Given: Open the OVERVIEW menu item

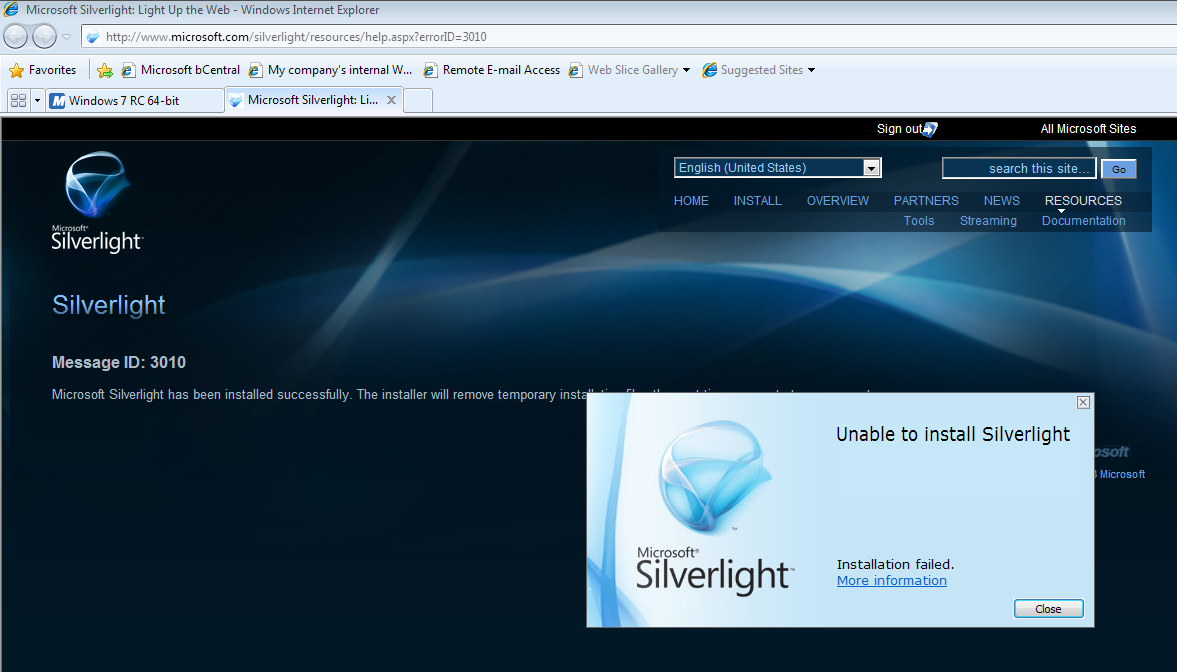Looking at the screenshot, I should 838,200.
